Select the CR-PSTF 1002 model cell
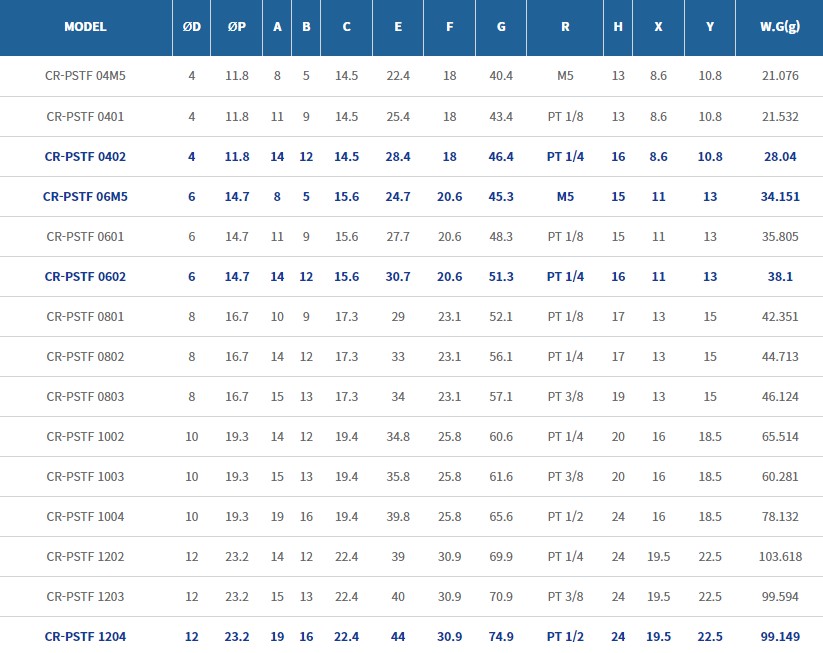 (x=85, y=437)
